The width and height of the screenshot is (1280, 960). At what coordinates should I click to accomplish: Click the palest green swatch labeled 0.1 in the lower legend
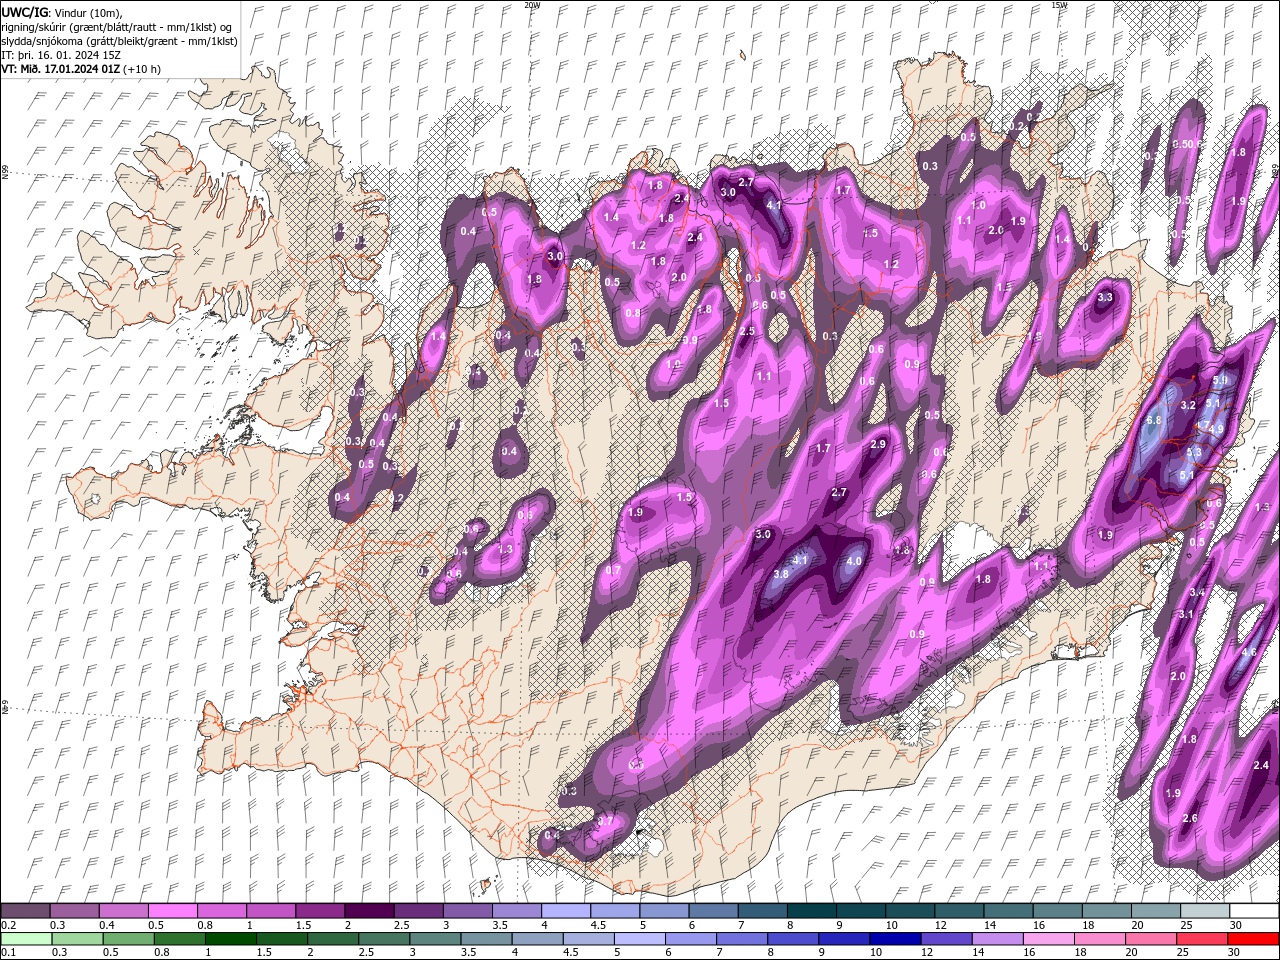(x=26, y=938)
